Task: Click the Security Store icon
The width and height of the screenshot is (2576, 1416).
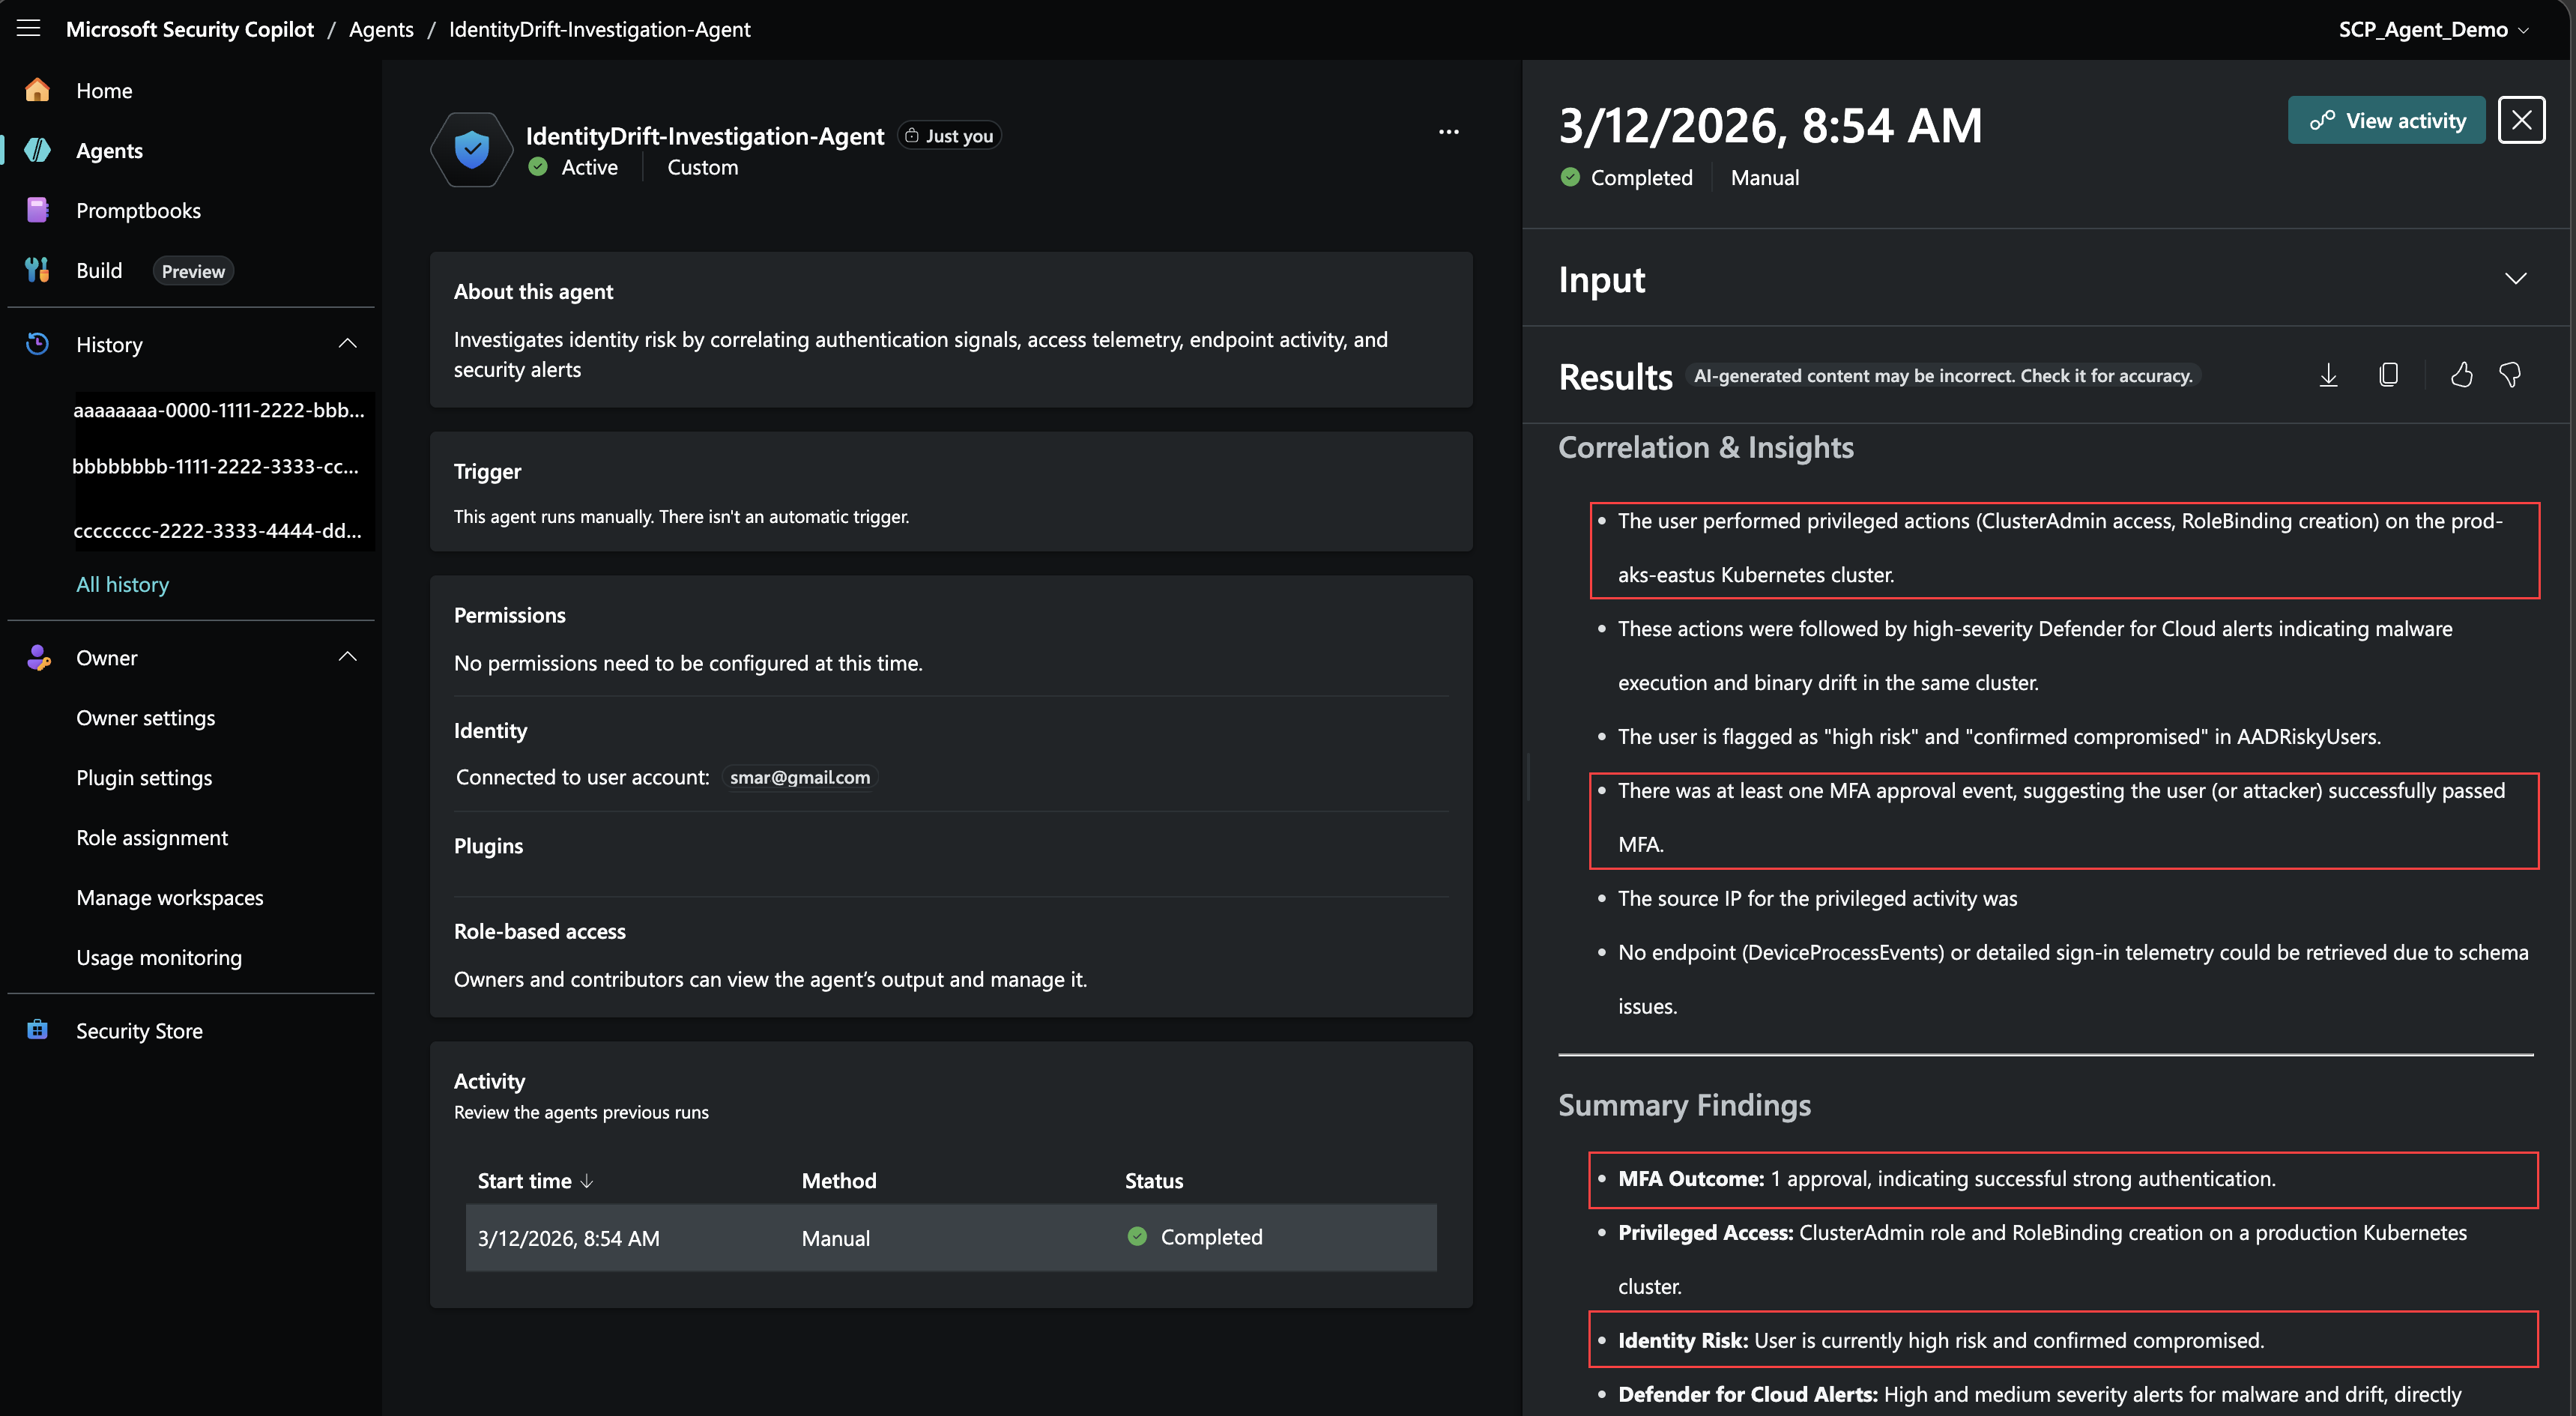Action: pyautogui.click(x=37, y=1030)
